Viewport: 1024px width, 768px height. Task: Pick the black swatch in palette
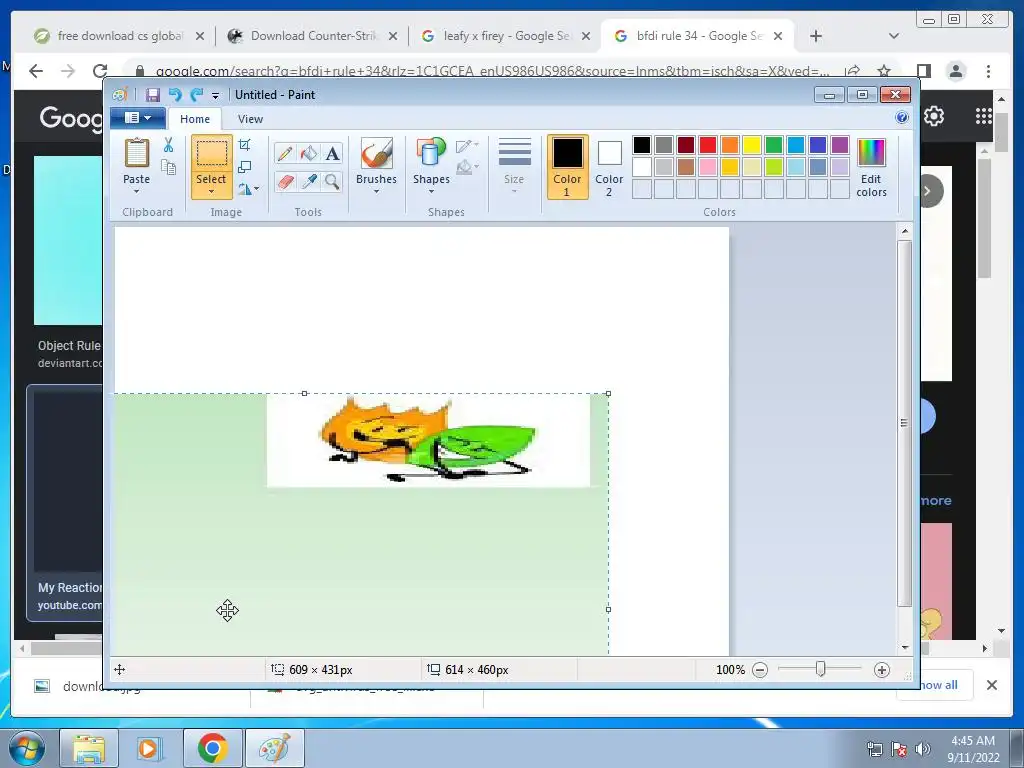tap(641, 145)
